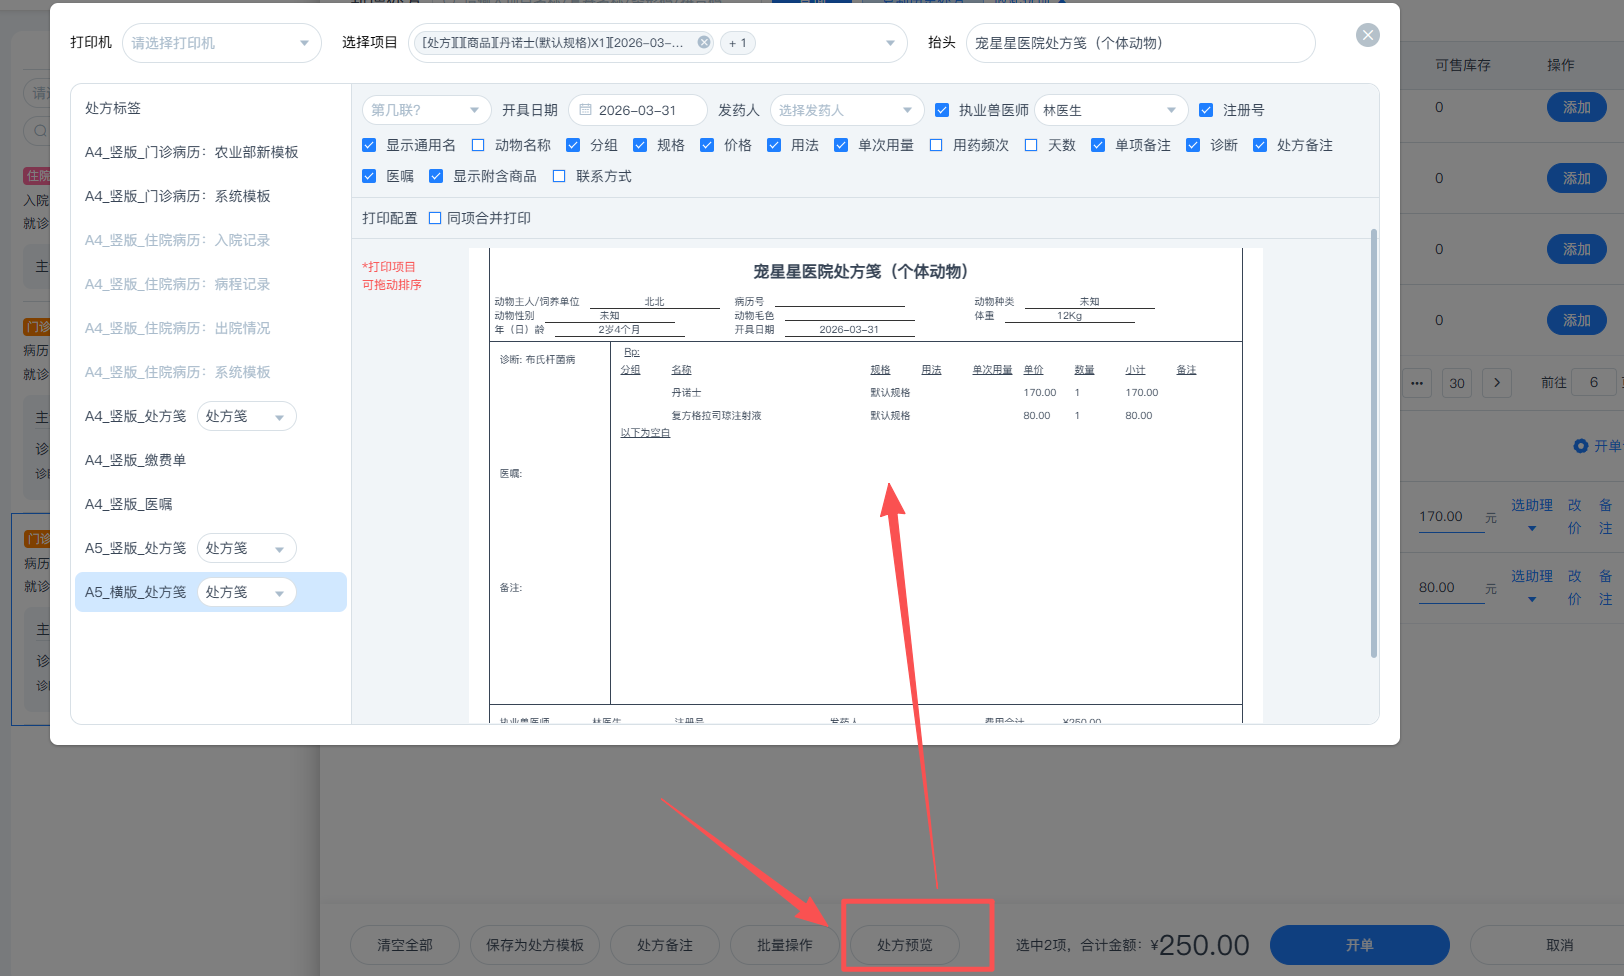Click the calendar icon in 开具日期 field

[x=586, y=110]
